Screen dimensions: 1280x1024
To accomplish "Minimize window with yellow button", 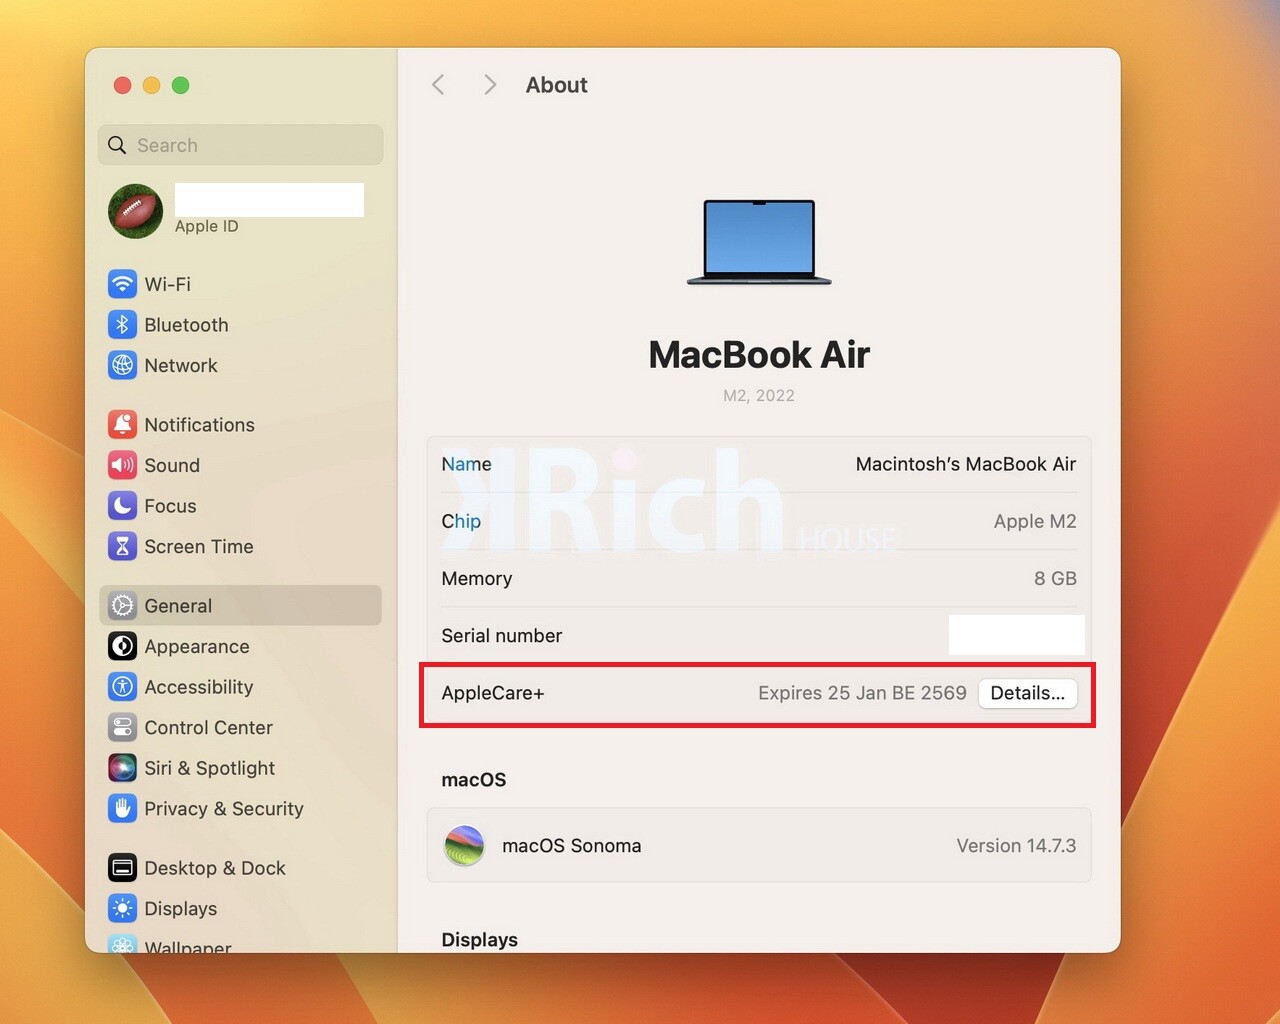I will click(x=152, y=85).
